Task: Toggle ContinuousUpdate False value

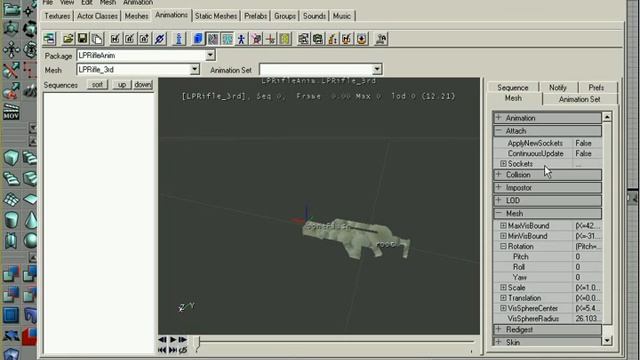Action: point(587,153)
